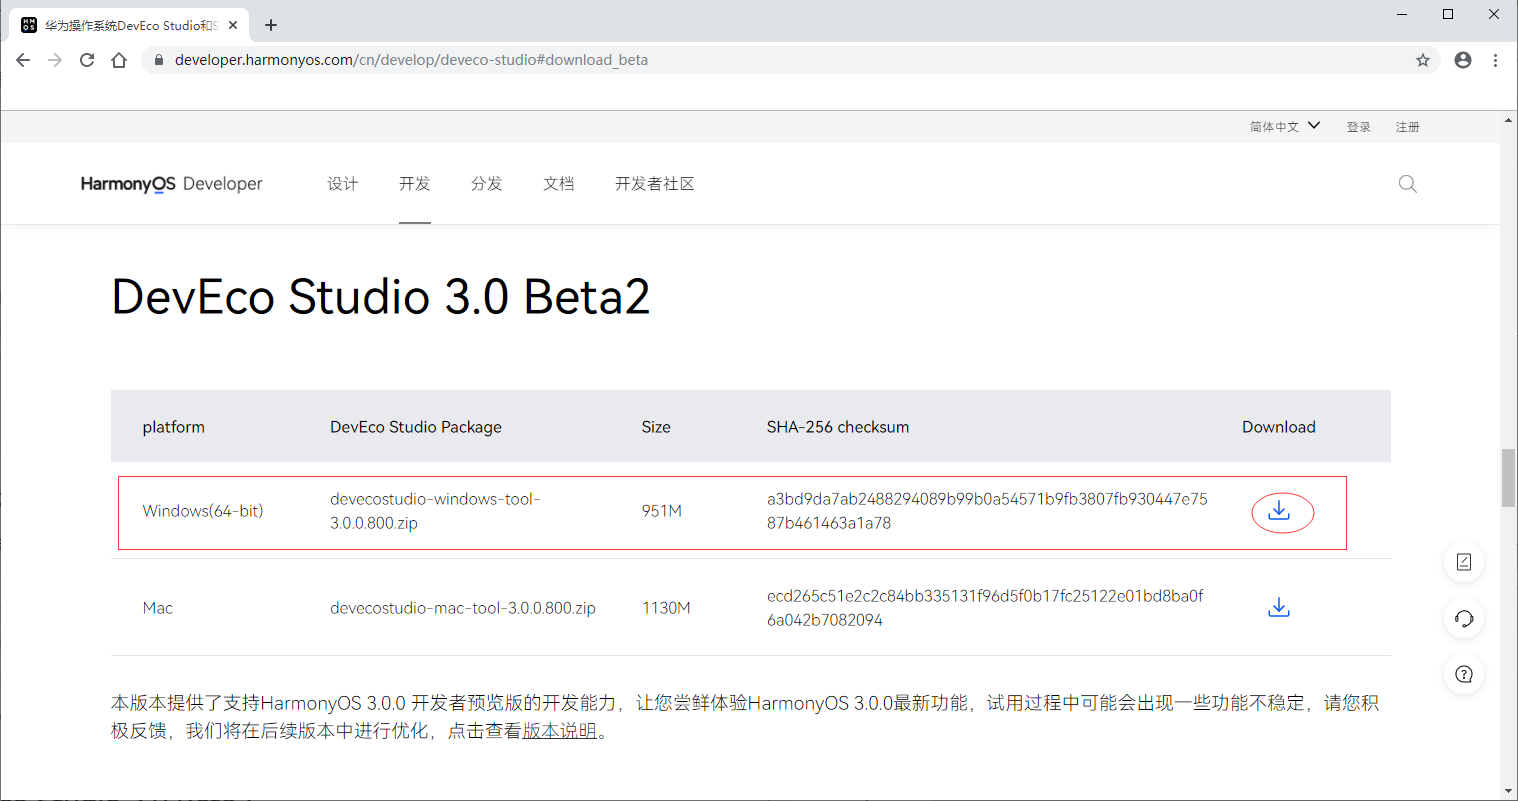Close the DevEco Studio browser tab

pos(233,25)
